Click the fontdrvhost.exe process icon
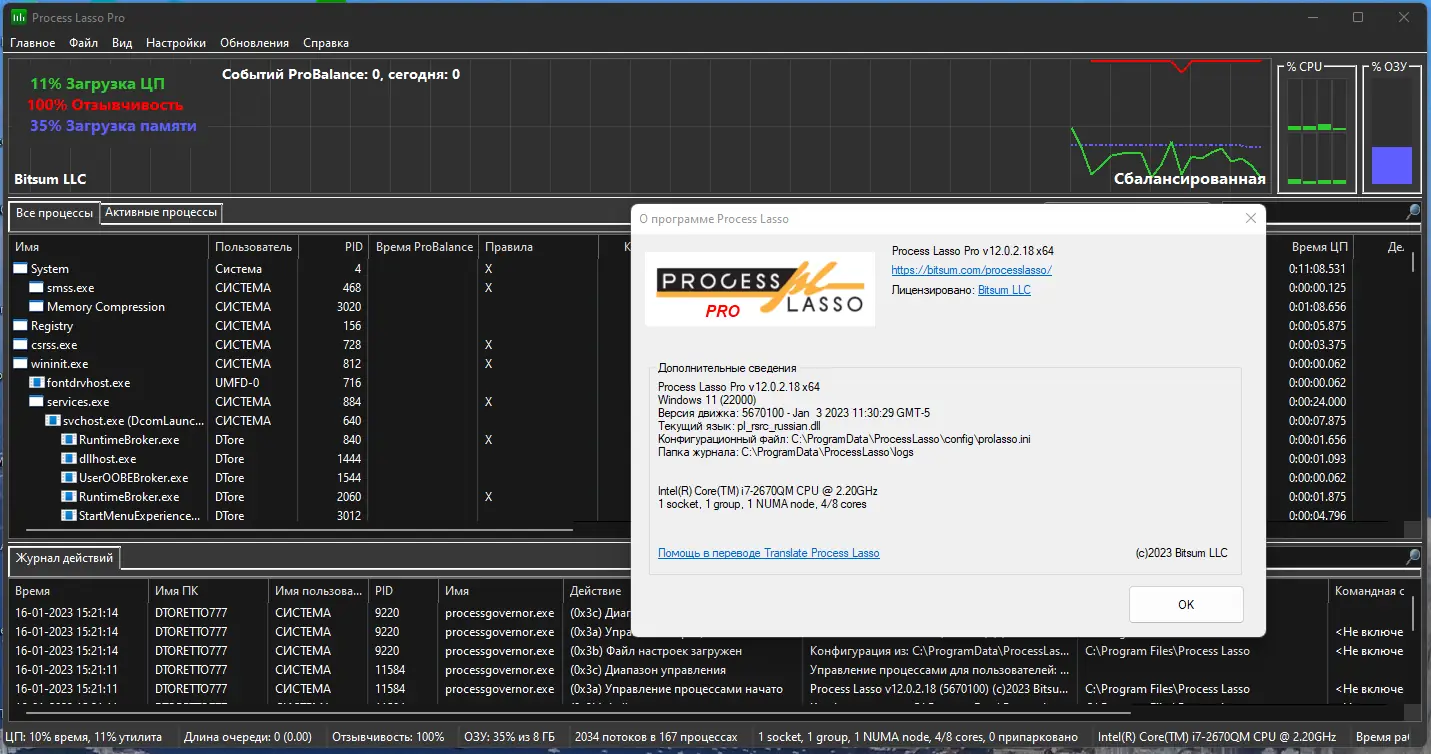This screenshot has width=1431, height=754. pyautogui.click(x=37, y=383)
